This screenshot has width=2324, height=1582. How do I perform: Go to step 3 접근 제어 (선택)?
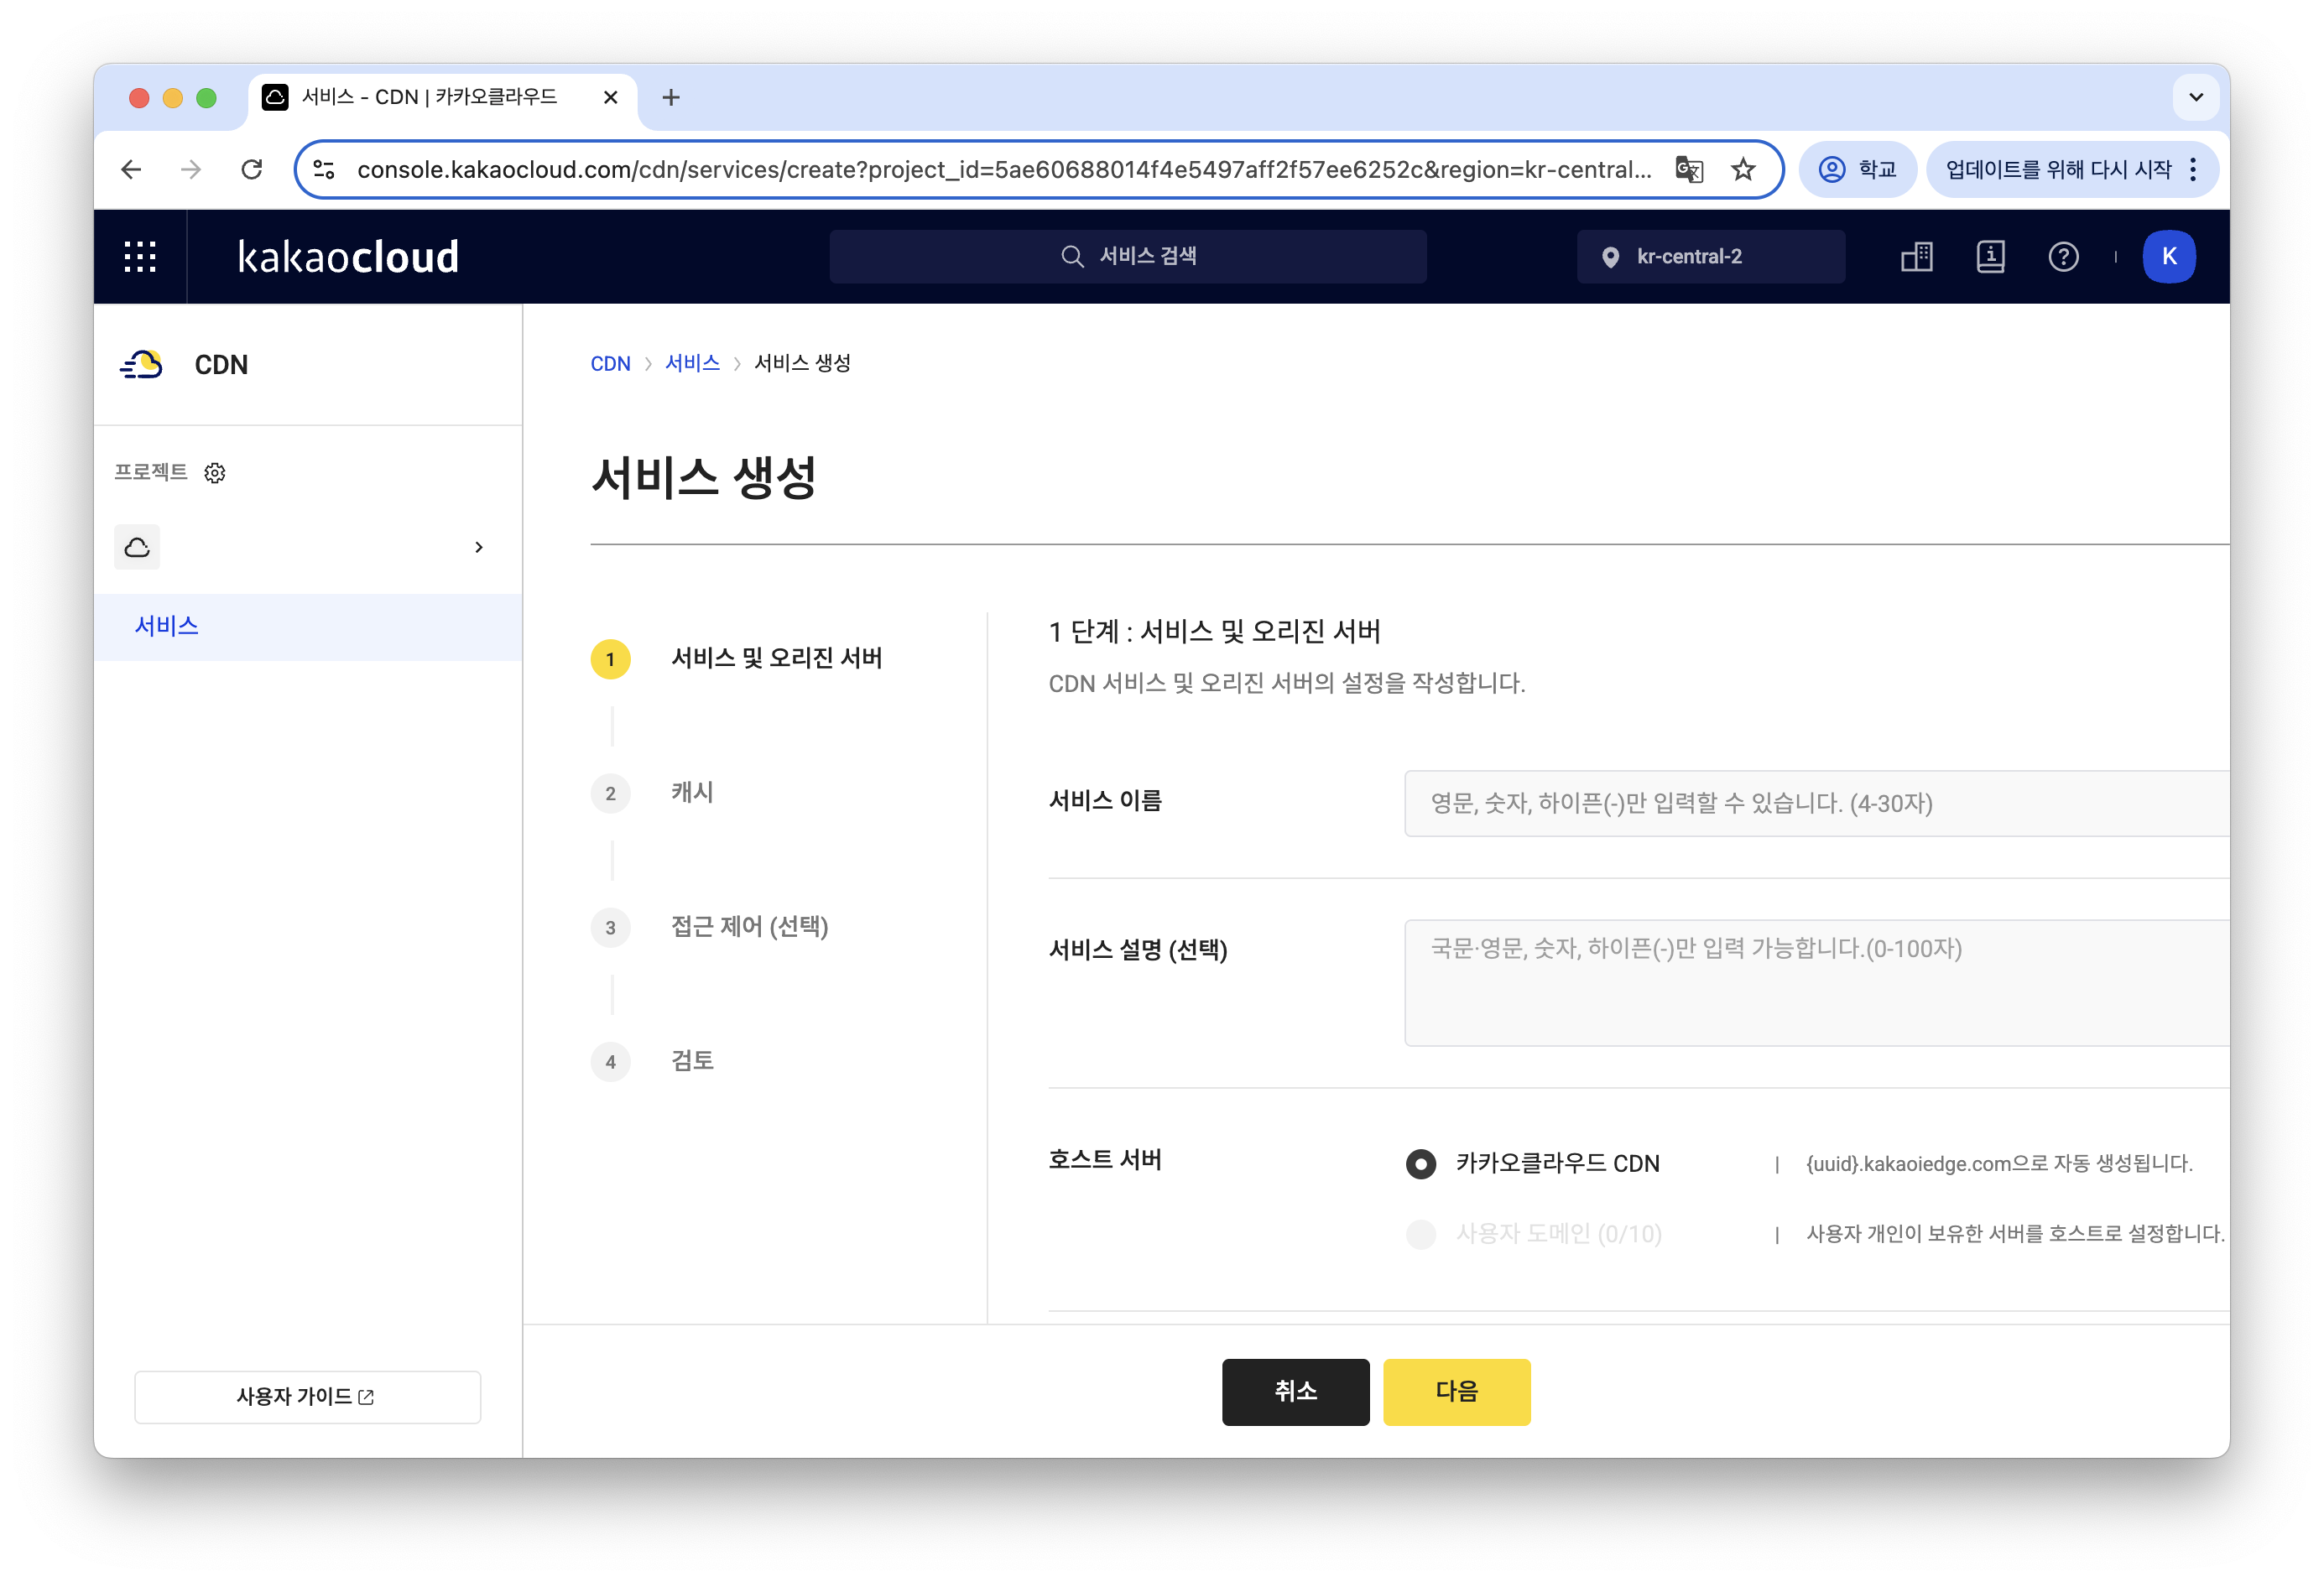710,927
